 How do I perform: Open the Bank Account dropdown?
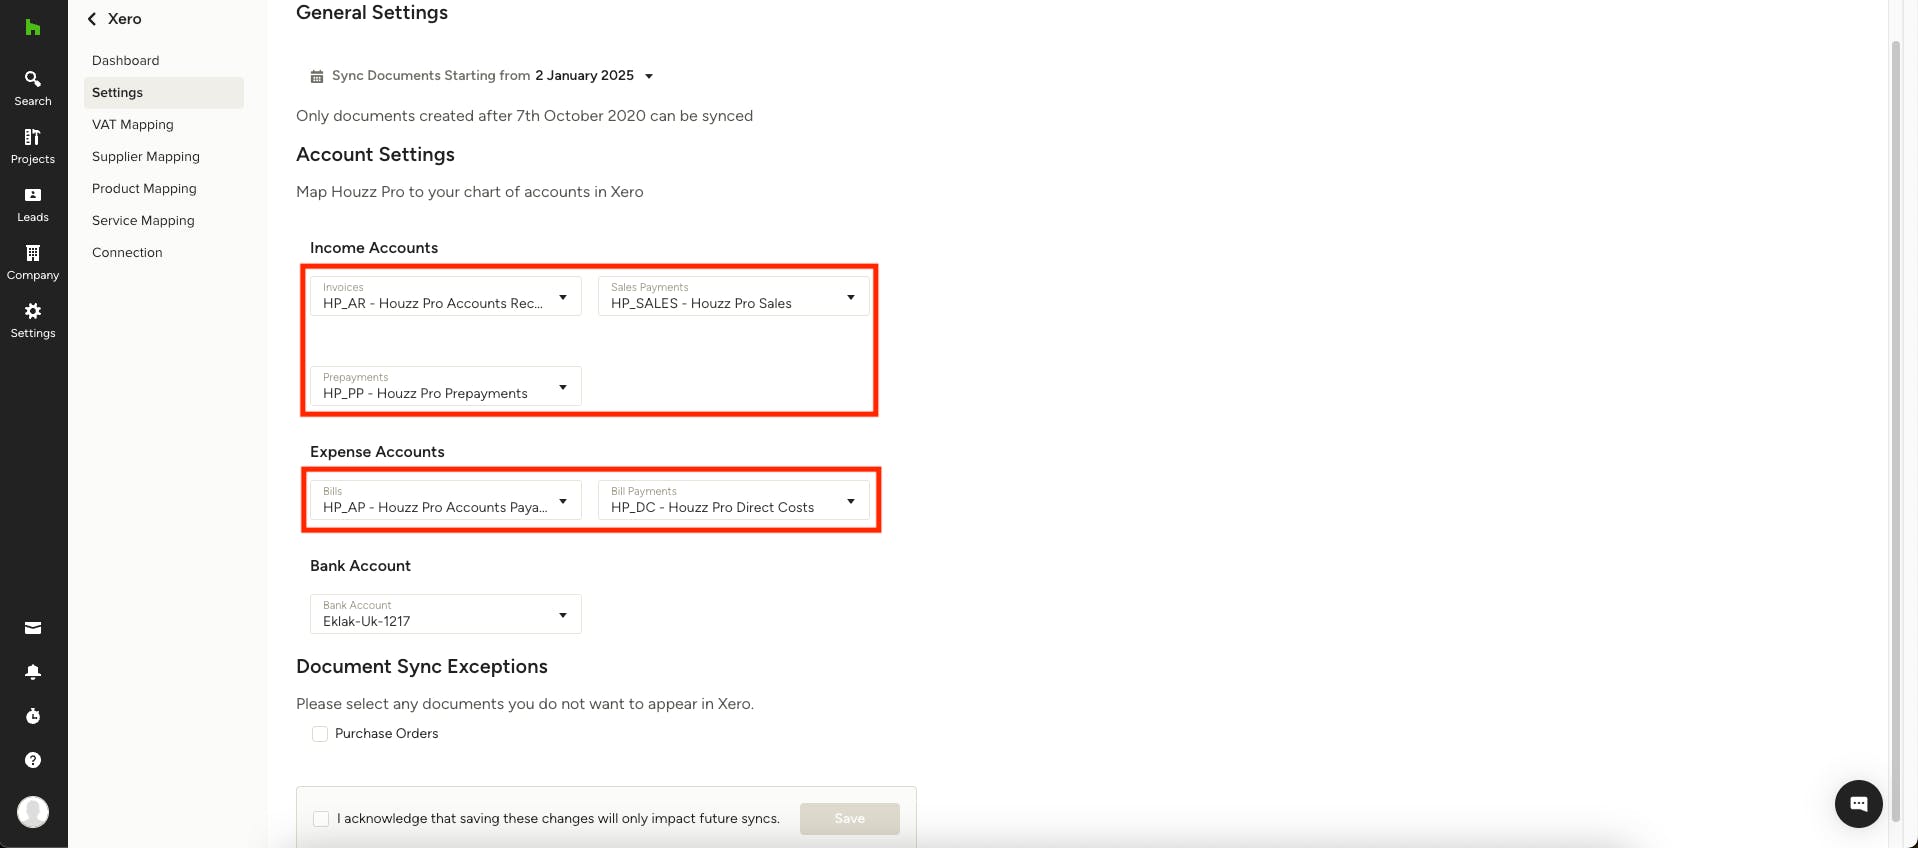coord(446,614)
